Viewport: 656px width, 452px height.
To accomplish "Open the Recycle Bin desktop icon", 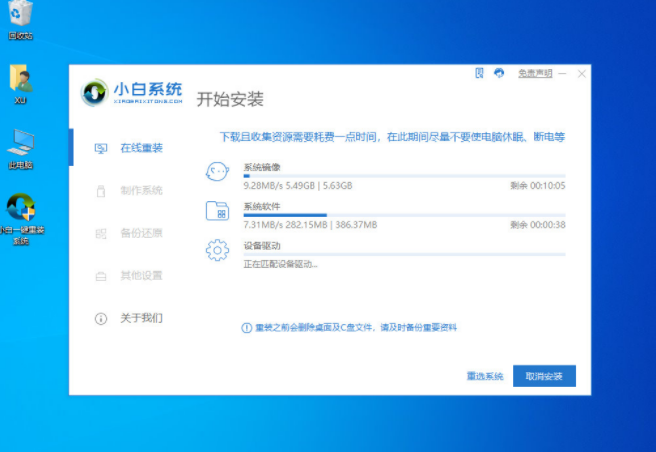I will pos(20,20).
